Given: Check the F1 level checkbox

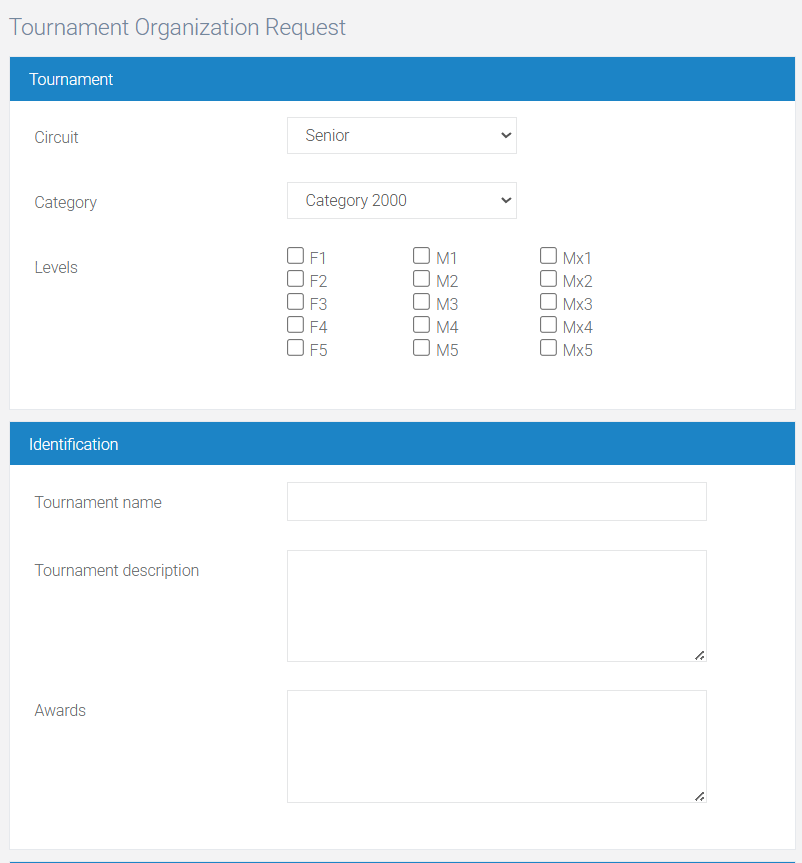Looking at the screenshot, I should pos(295,256).
